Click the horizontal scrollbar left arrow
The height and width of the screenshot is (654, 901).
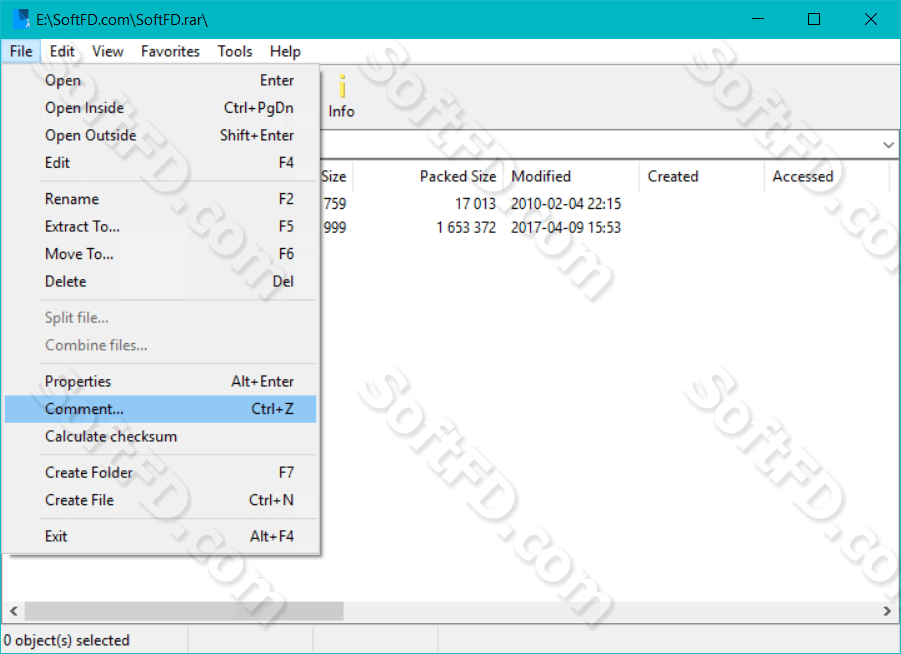click(14, 611)
